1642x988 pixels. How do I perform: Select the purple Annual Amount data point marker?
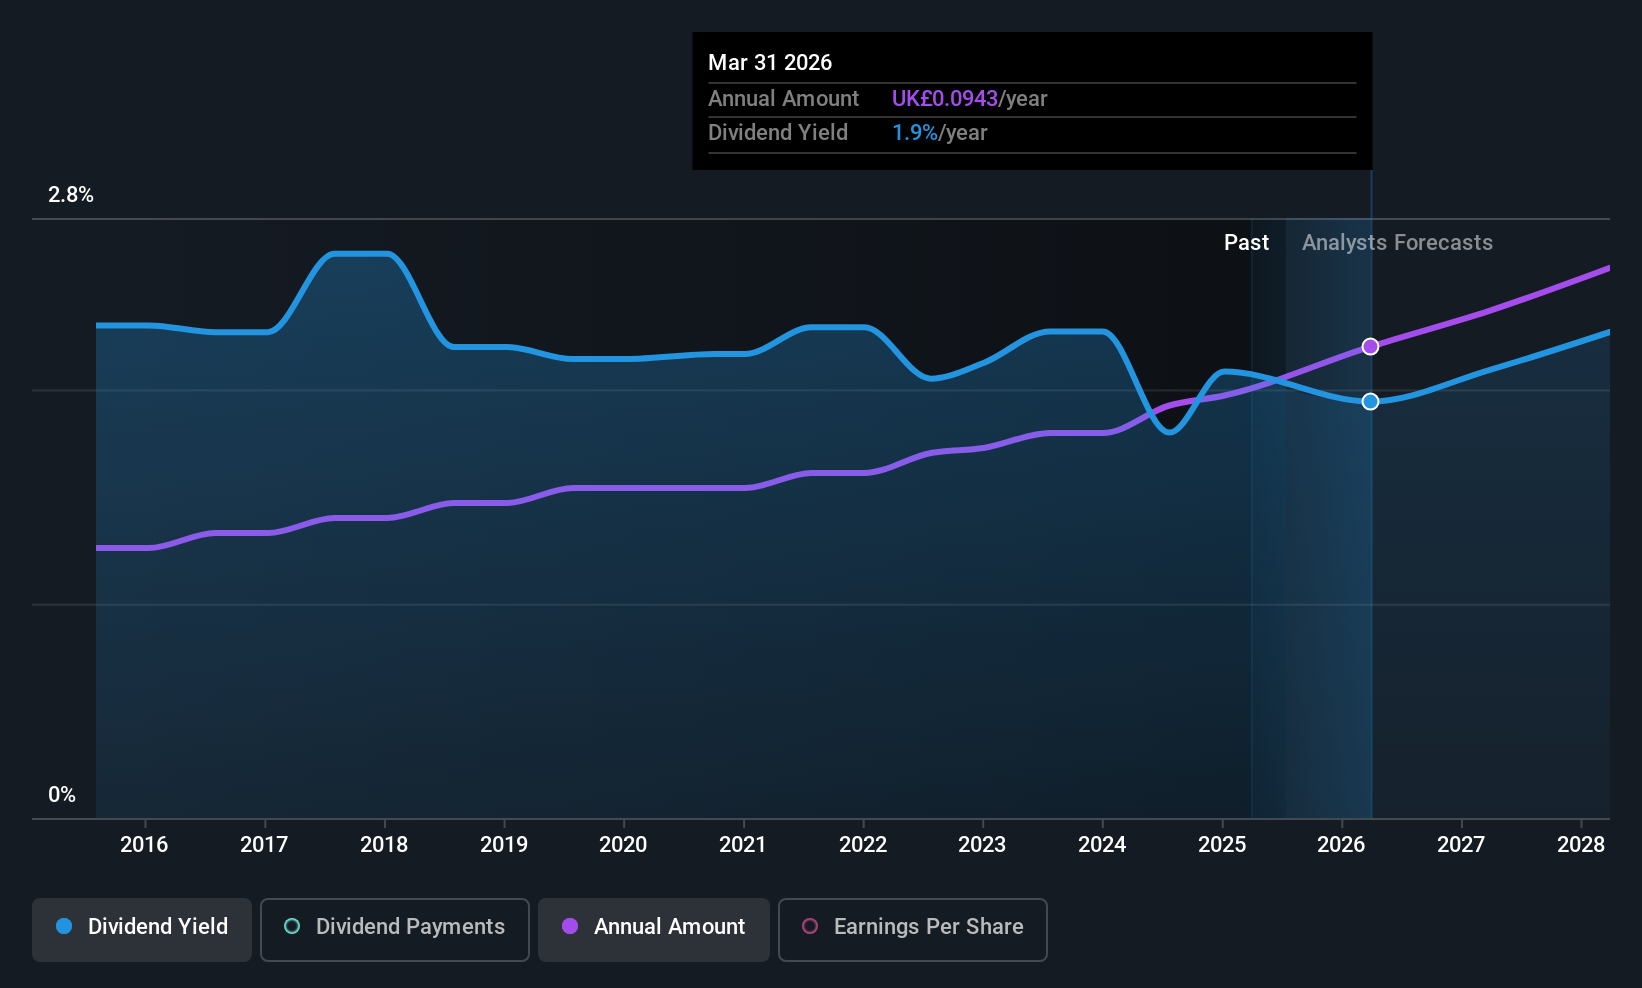pyautogui.click(x=1370, y=346)
